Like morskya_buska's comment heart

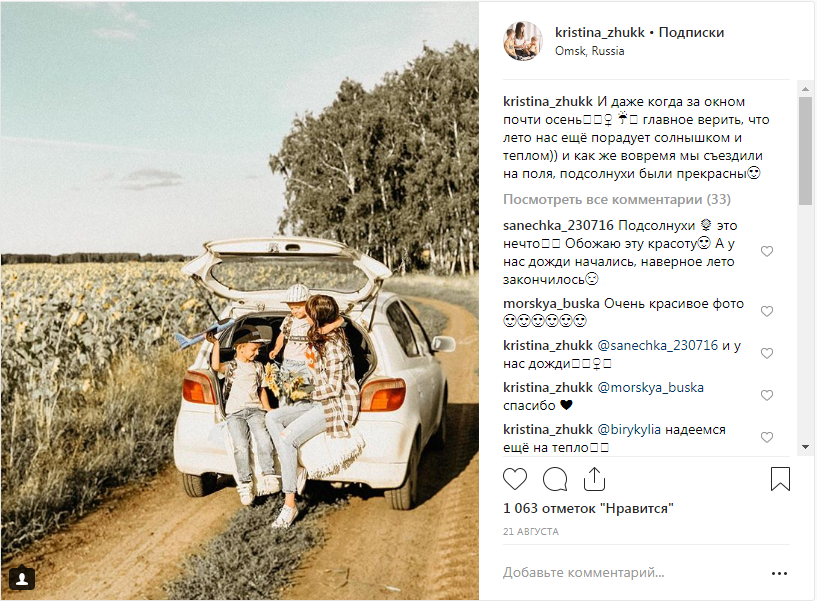tap(766, 311)
